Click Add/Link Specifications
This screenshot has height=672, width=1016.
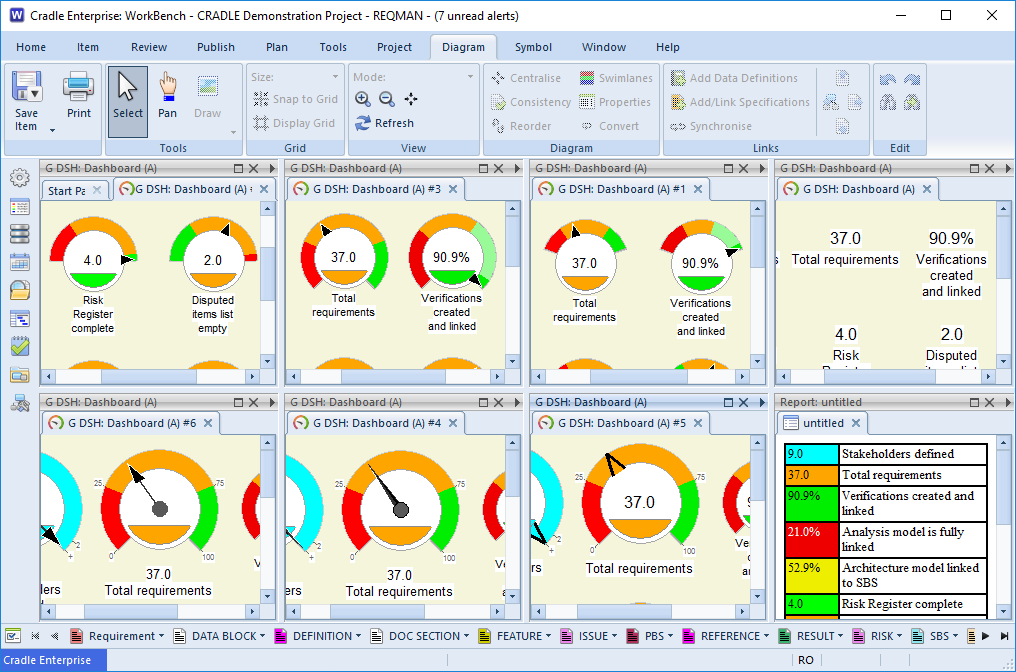740,102
